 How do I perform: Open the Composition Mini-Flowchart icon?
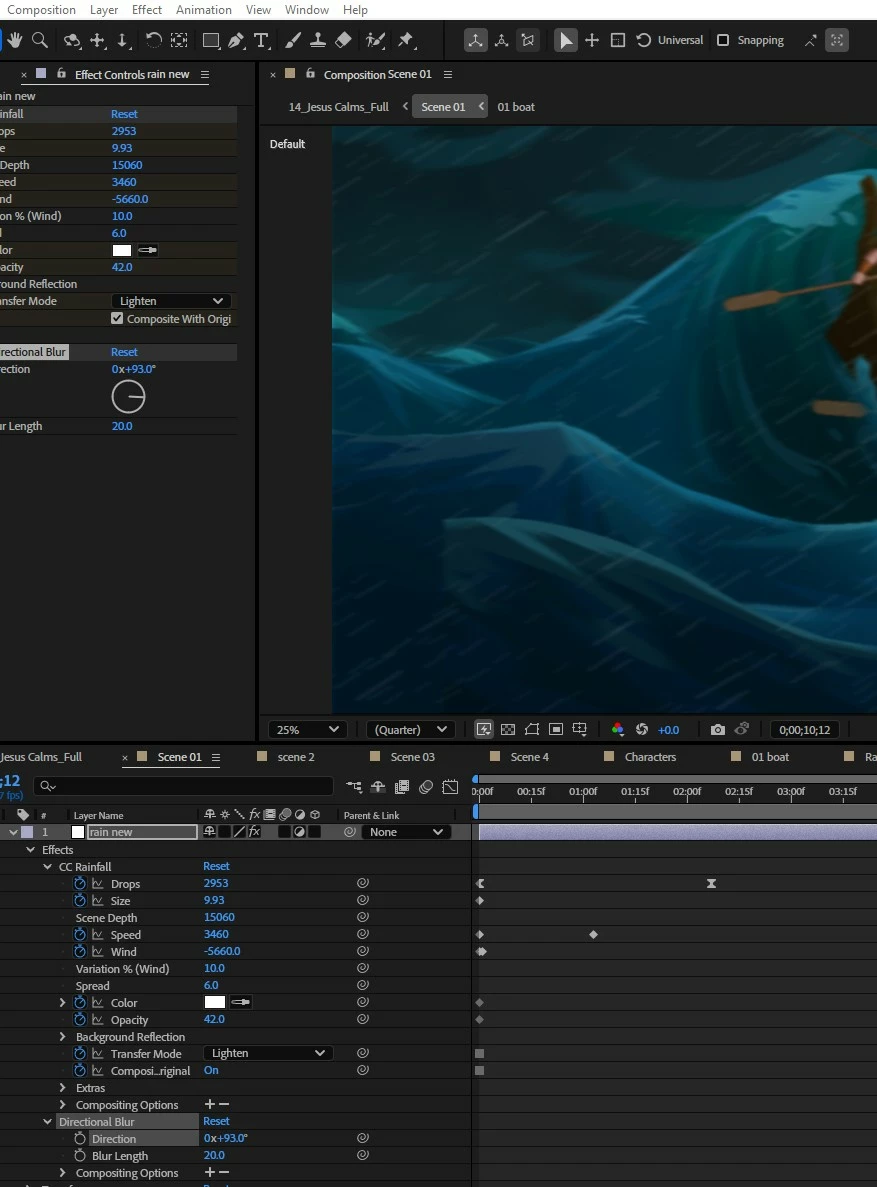point(354,787)
